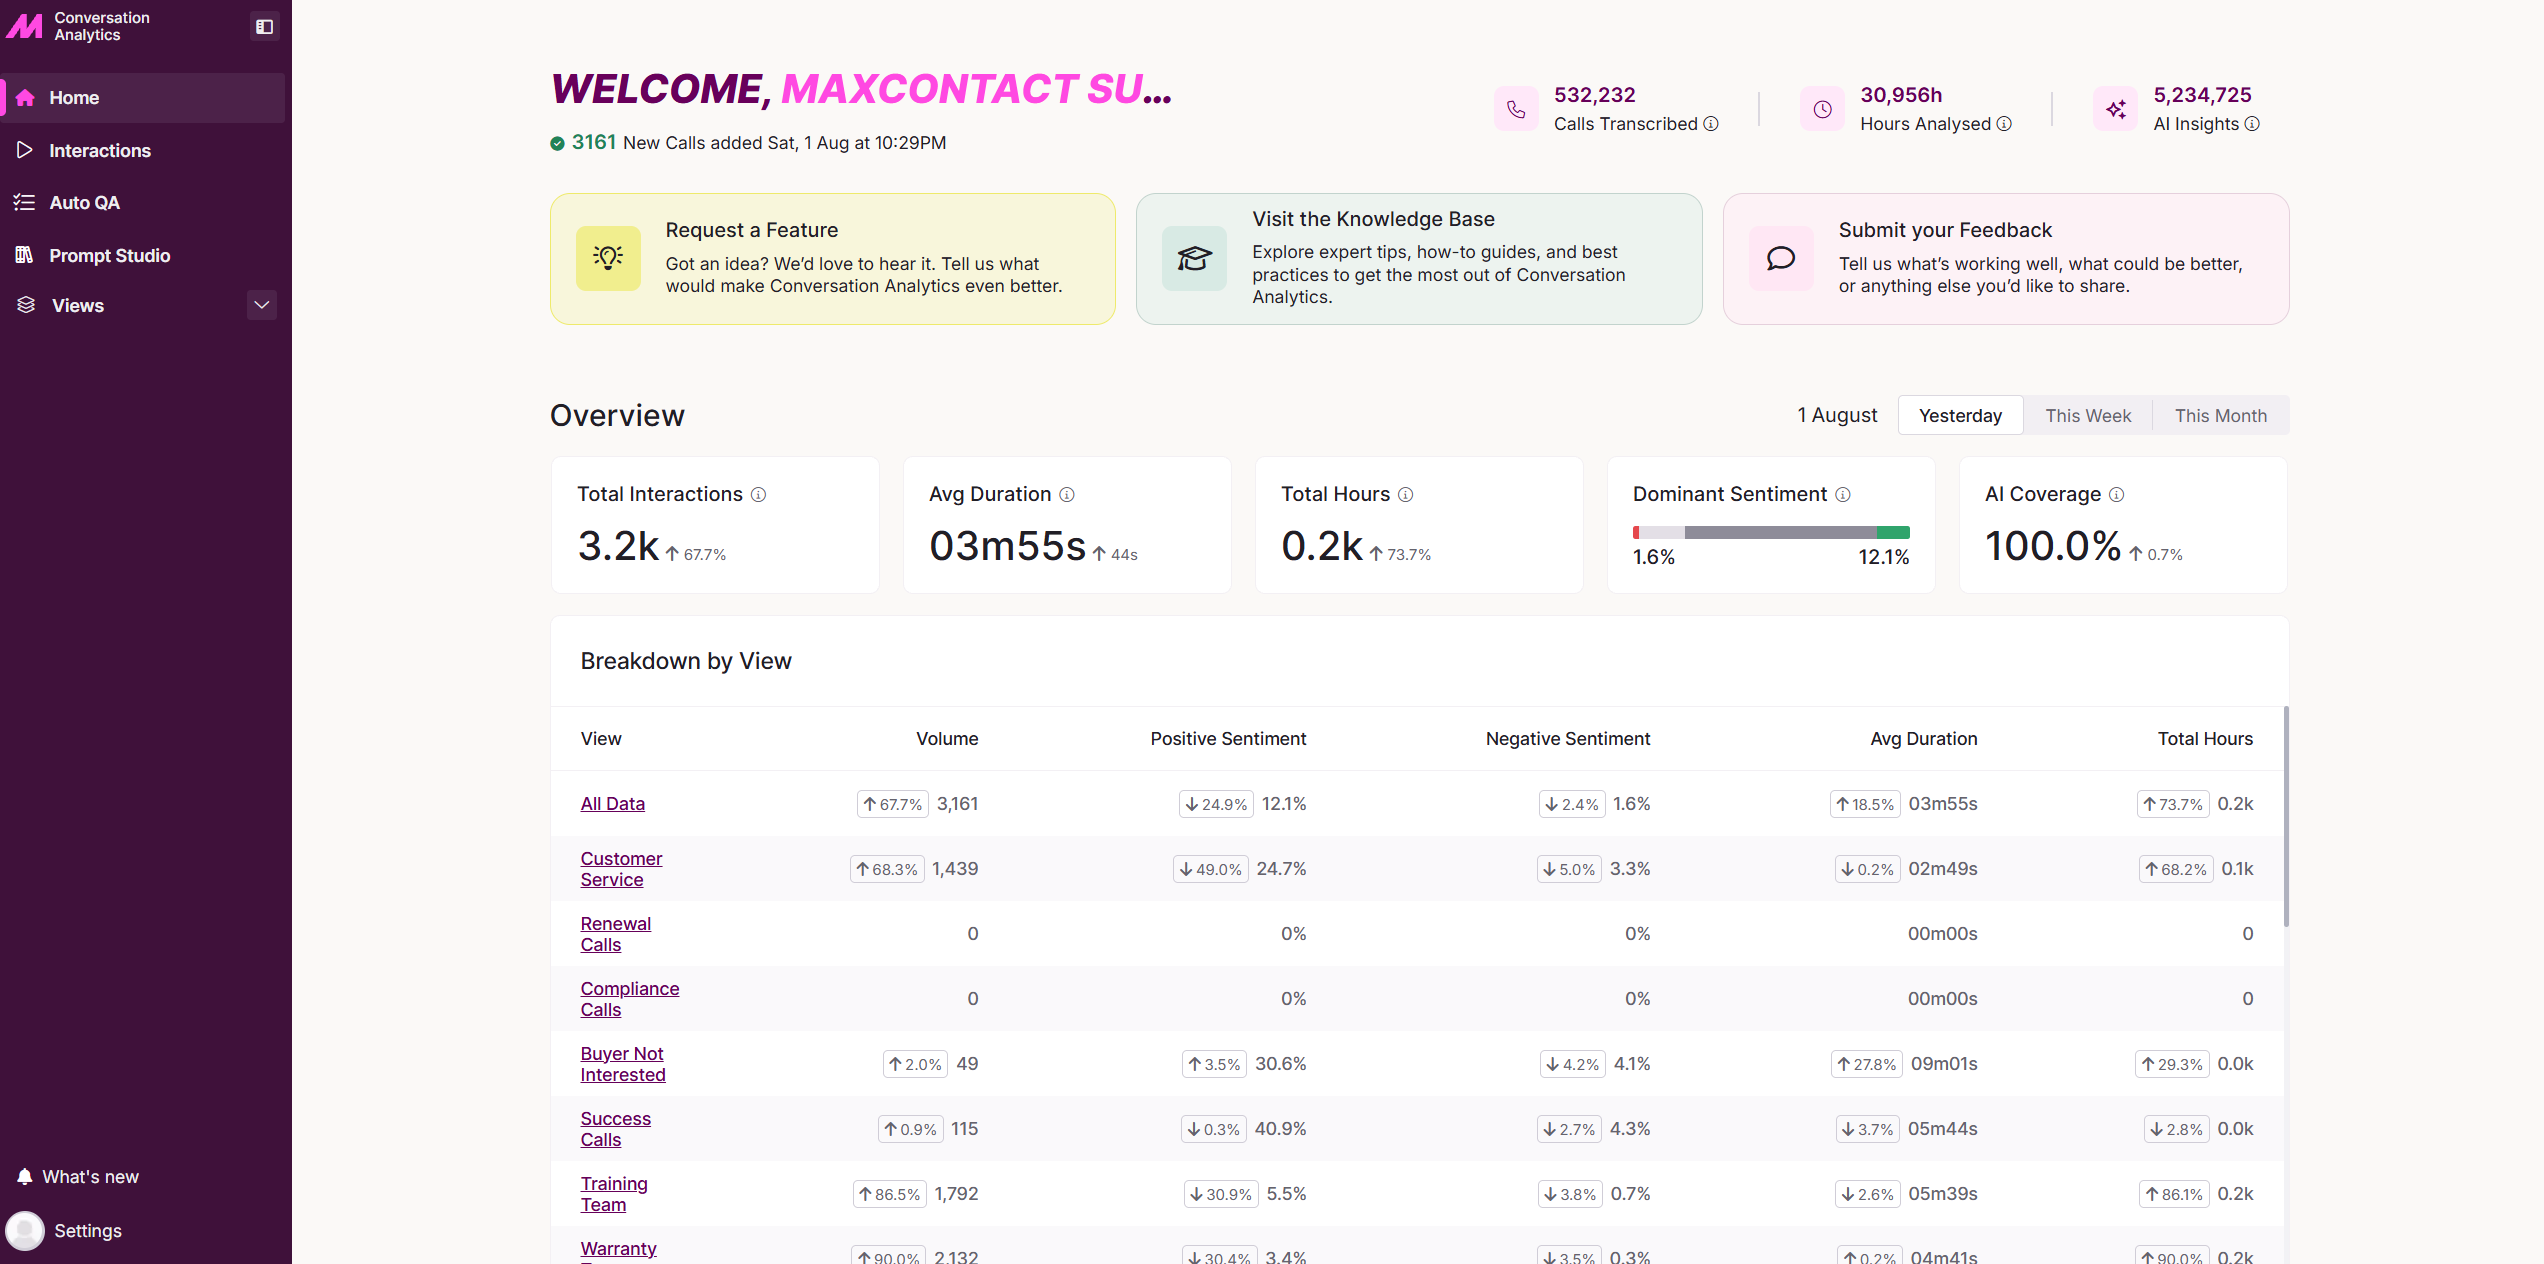
Task: Click the Request a Feature lightbulb icon
Action: pos(608,258)
